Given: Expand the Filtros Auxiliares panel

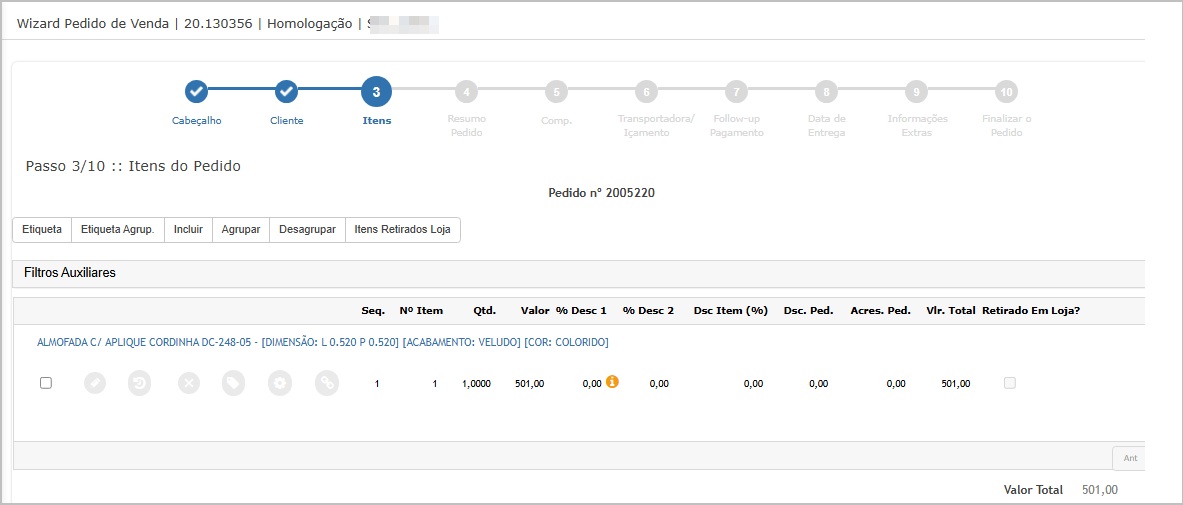Looking at the screenshot, I should pyautogui.click(x=70, y=273).
